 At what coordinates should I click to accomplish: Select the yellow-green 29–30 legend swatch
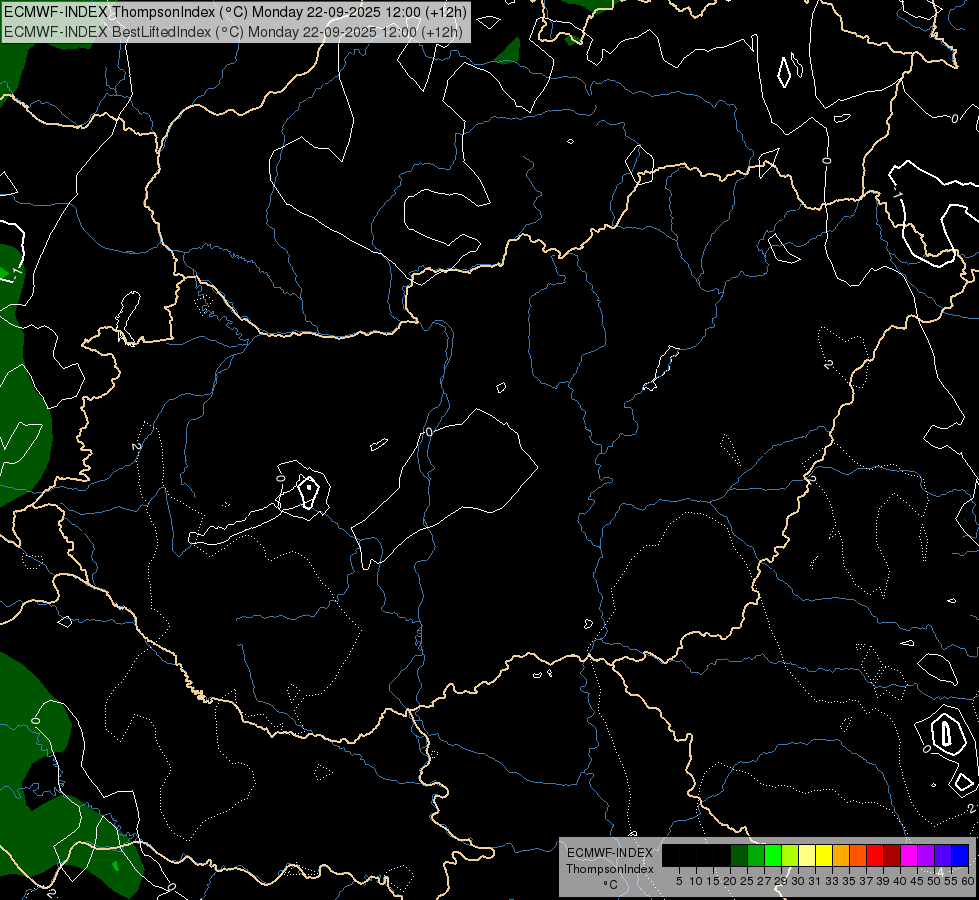[790, 855]
